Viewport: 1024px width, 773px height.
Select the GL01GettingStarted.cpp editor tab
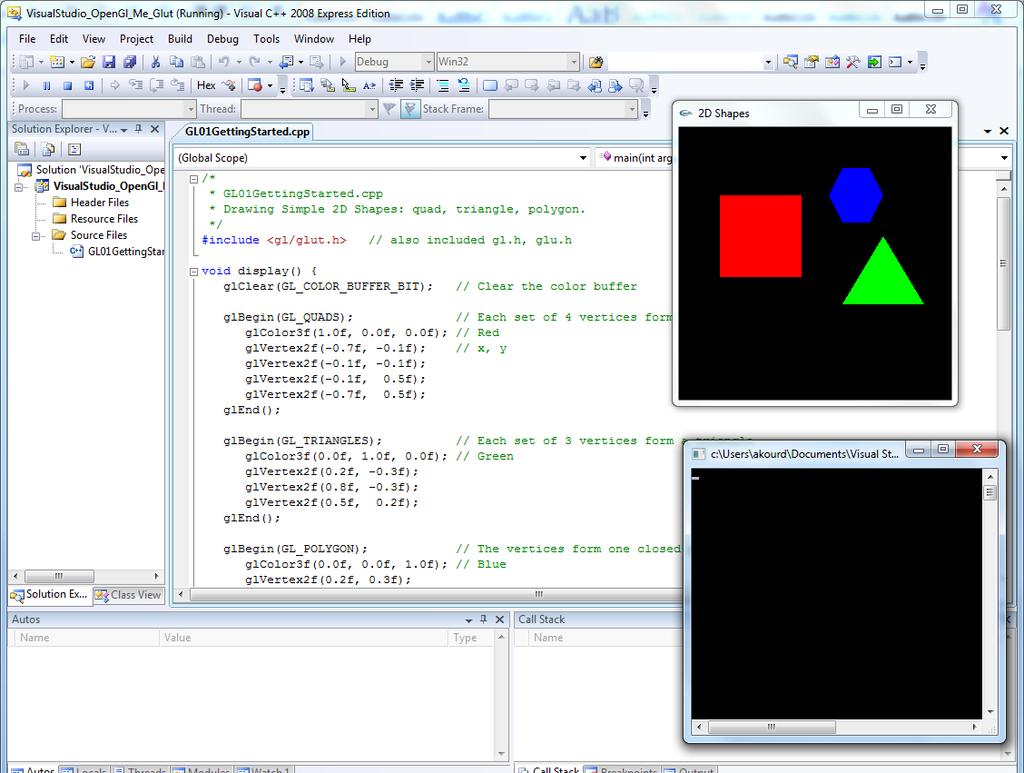point(247,131)
